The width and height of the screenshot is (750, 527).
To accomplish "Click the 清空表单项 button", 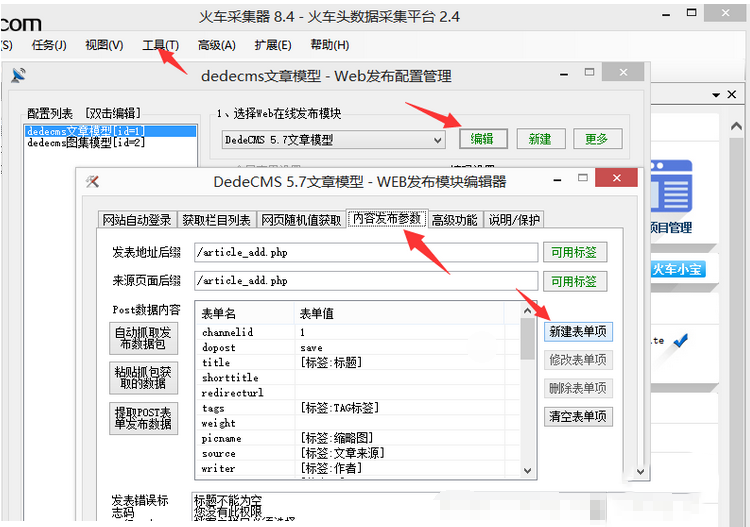I will [x=578, y=416].
